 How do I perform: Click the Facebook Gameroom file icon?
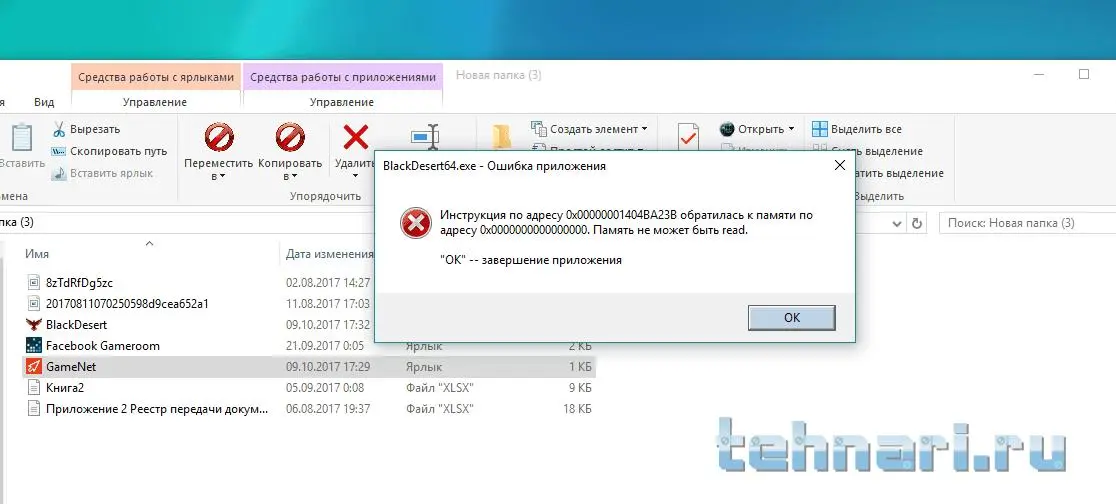coord(33,346)
